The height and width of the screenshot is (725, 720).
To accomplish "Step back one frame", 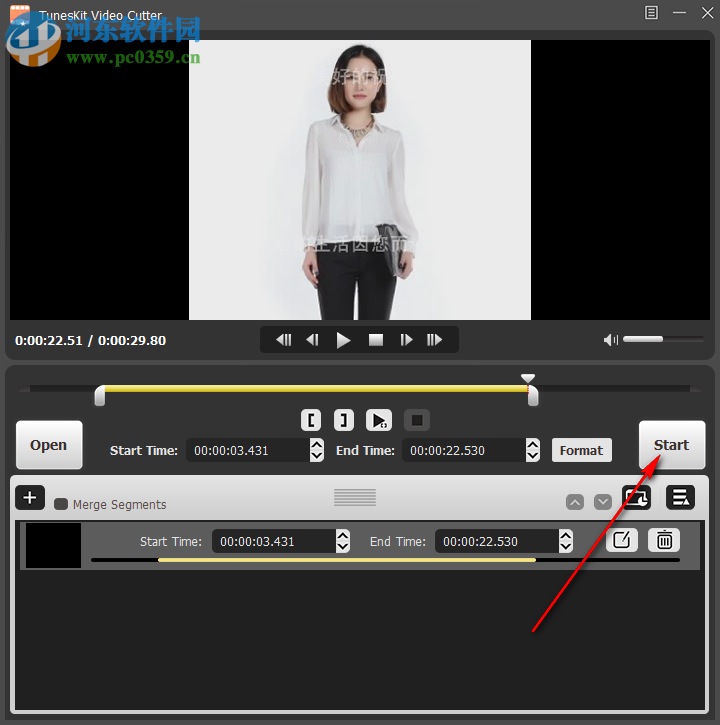I will [x=313, y=340].
